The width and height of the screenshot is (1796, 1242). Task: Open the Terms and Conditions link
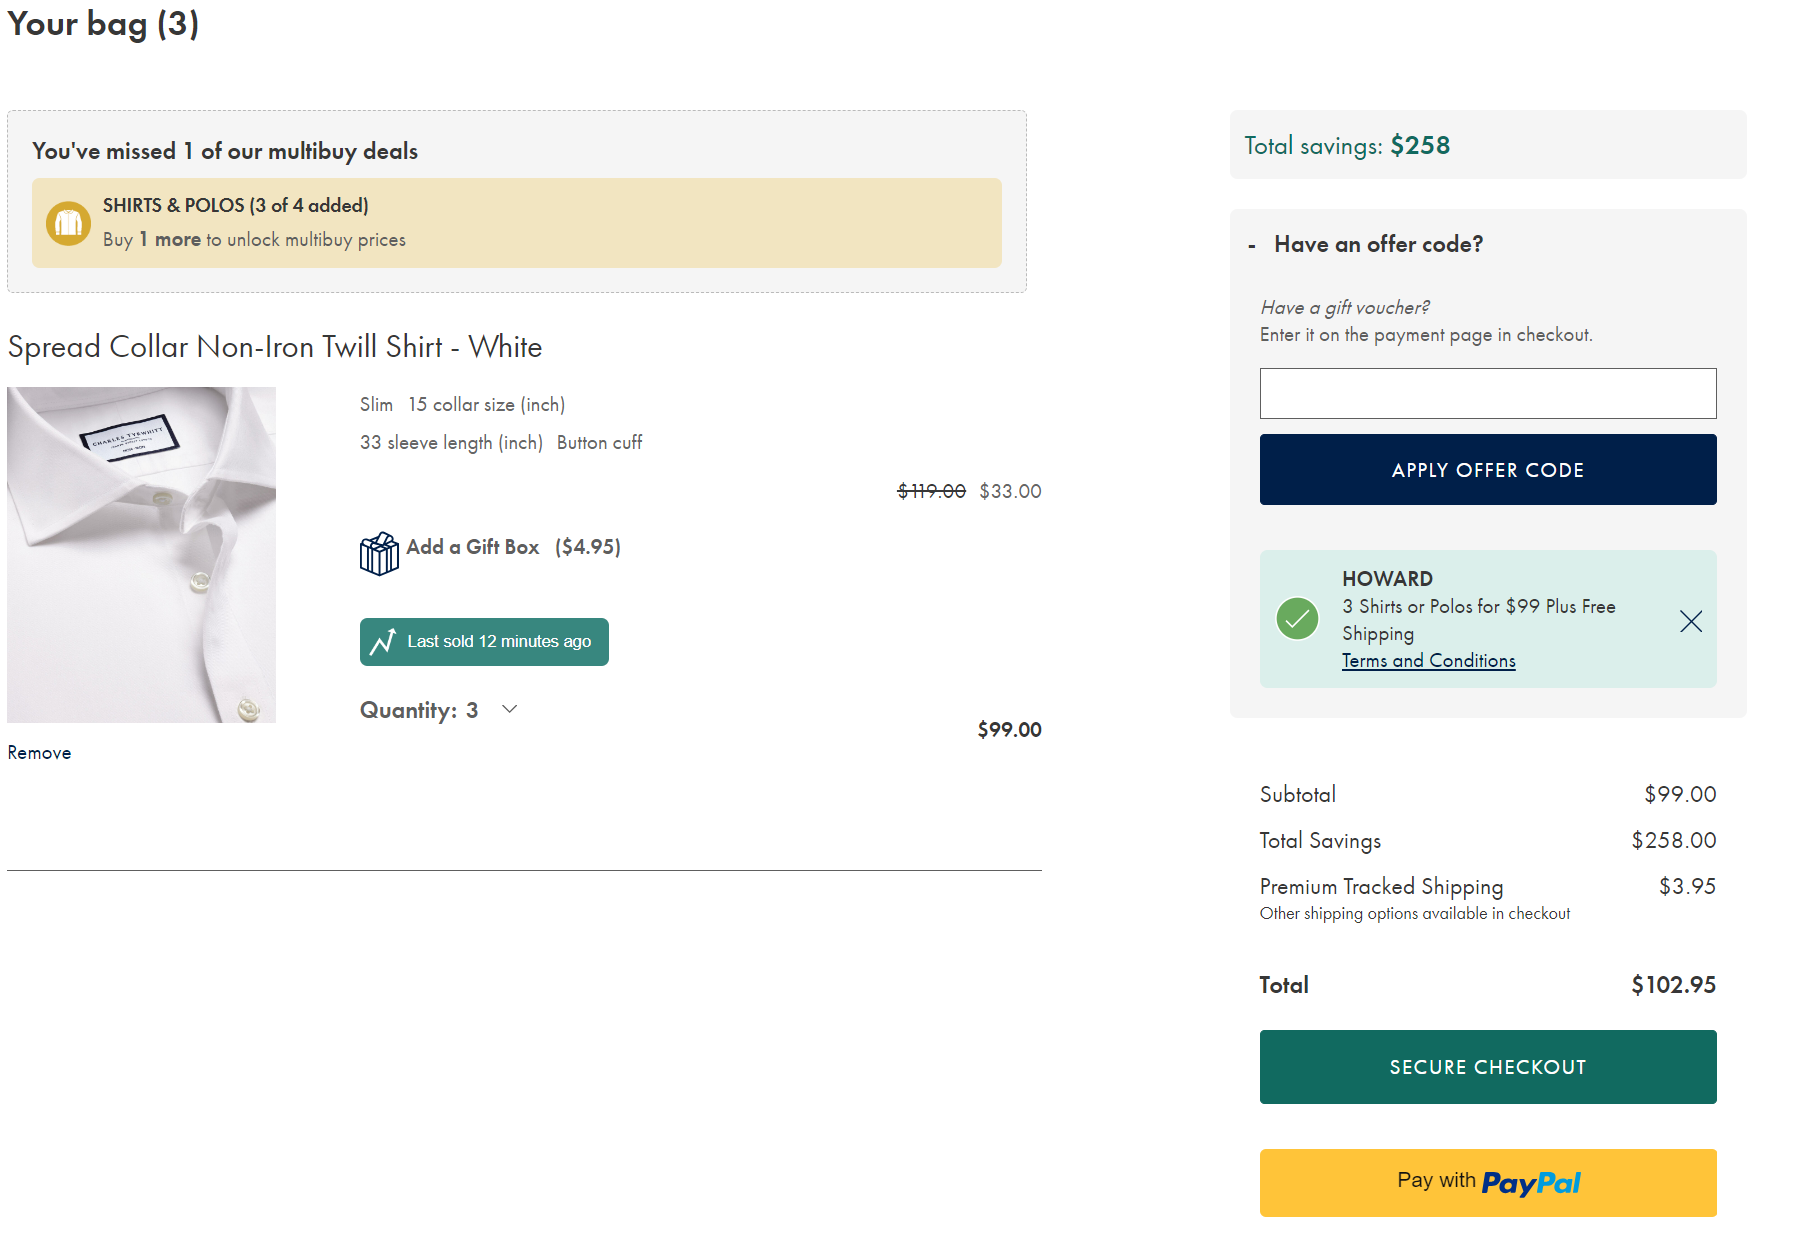click(x=1428, y=661)
